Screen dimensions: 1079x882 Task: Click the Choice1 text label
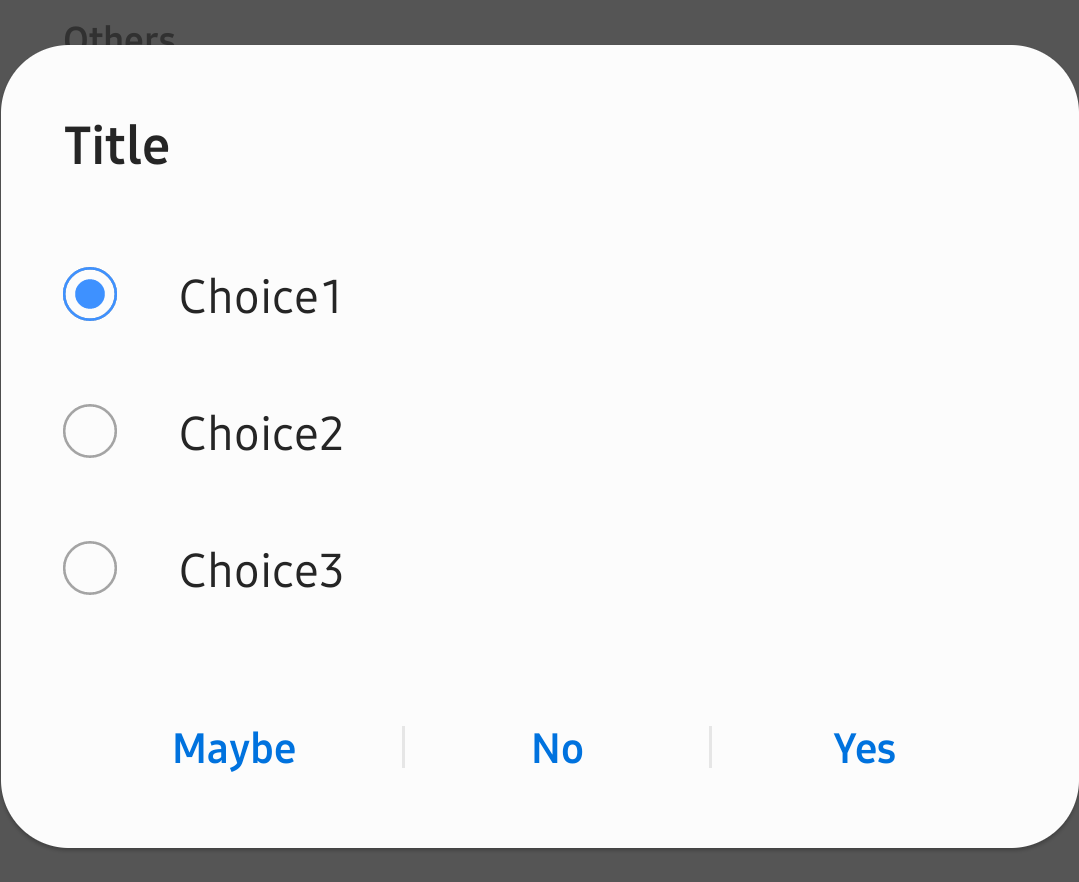click(x=261, y=297)
